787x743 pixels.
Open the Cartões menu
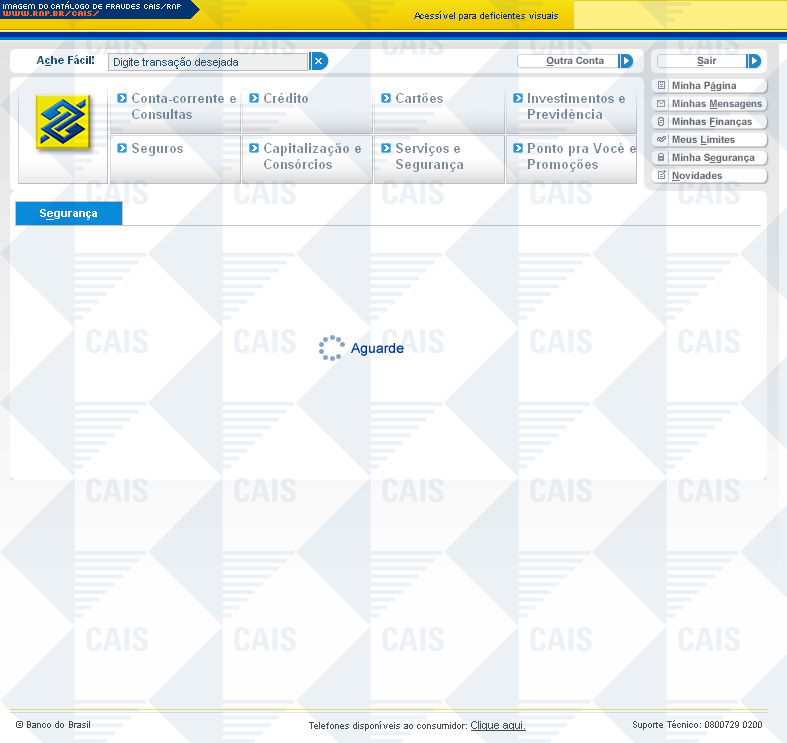pos(418,99)
